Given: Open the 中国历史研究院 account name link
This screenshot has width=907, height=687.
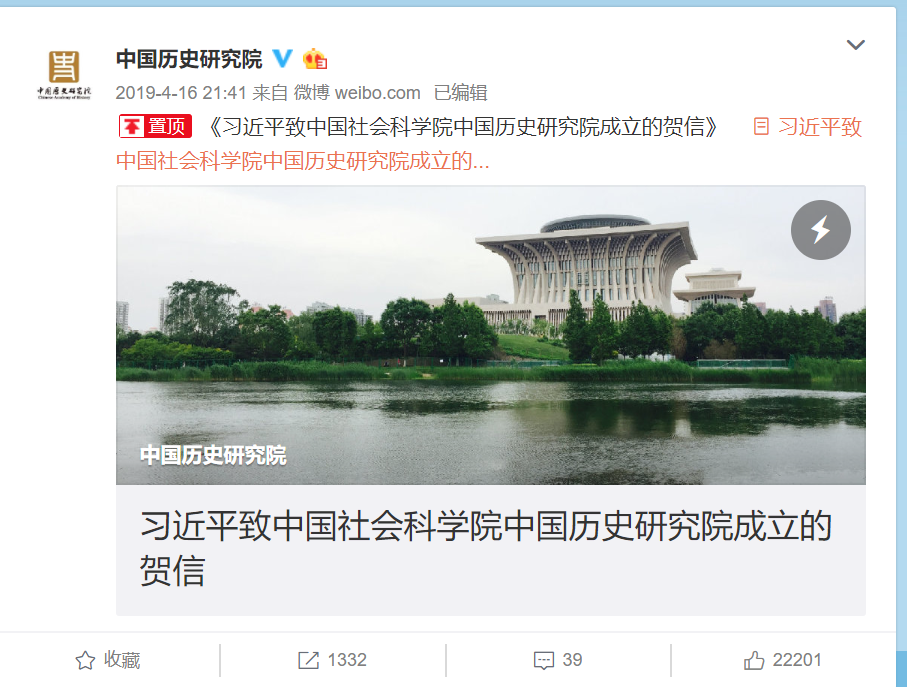Looking at the screenshot, I should tap(189, 59).
